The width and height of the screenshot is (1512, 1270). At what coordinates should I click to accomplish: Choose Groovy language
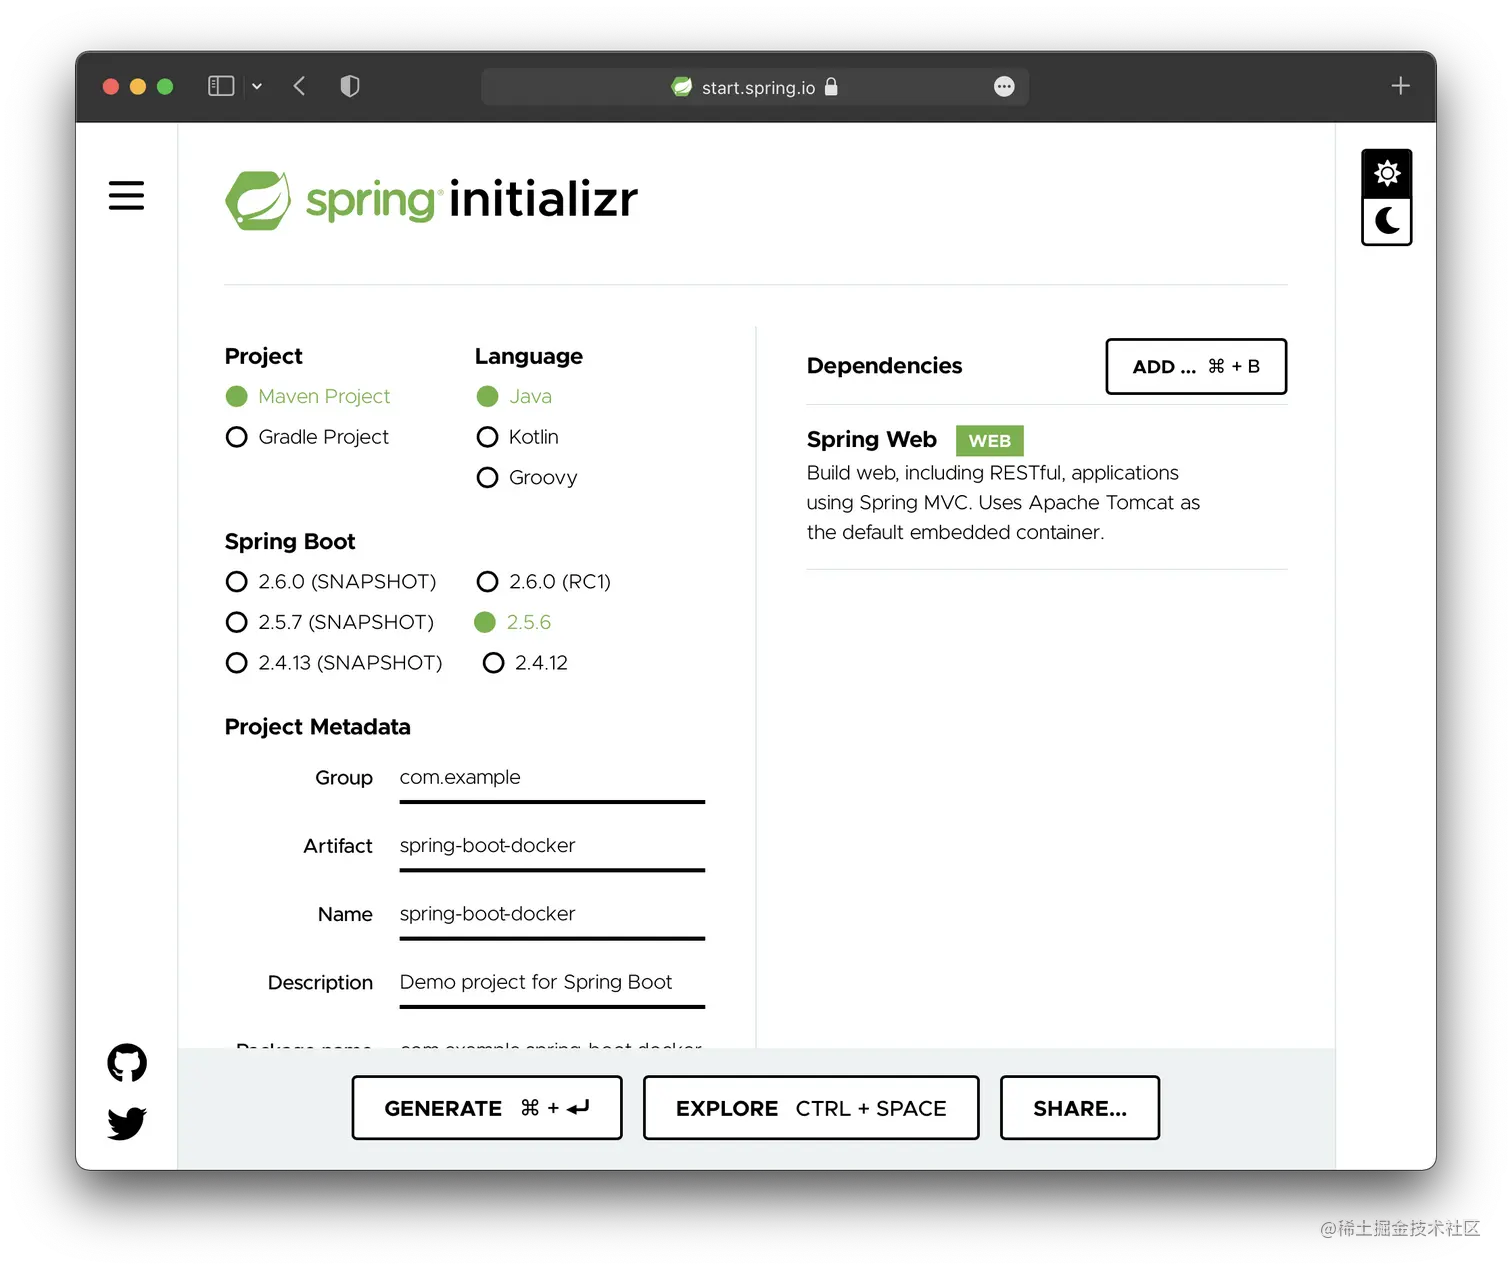(527, 477)
